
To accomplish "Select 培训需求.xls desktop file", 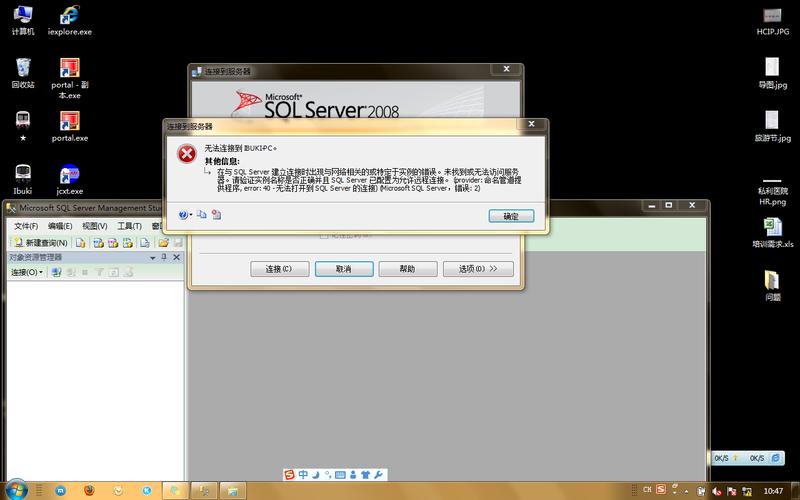I will [772, 233].
